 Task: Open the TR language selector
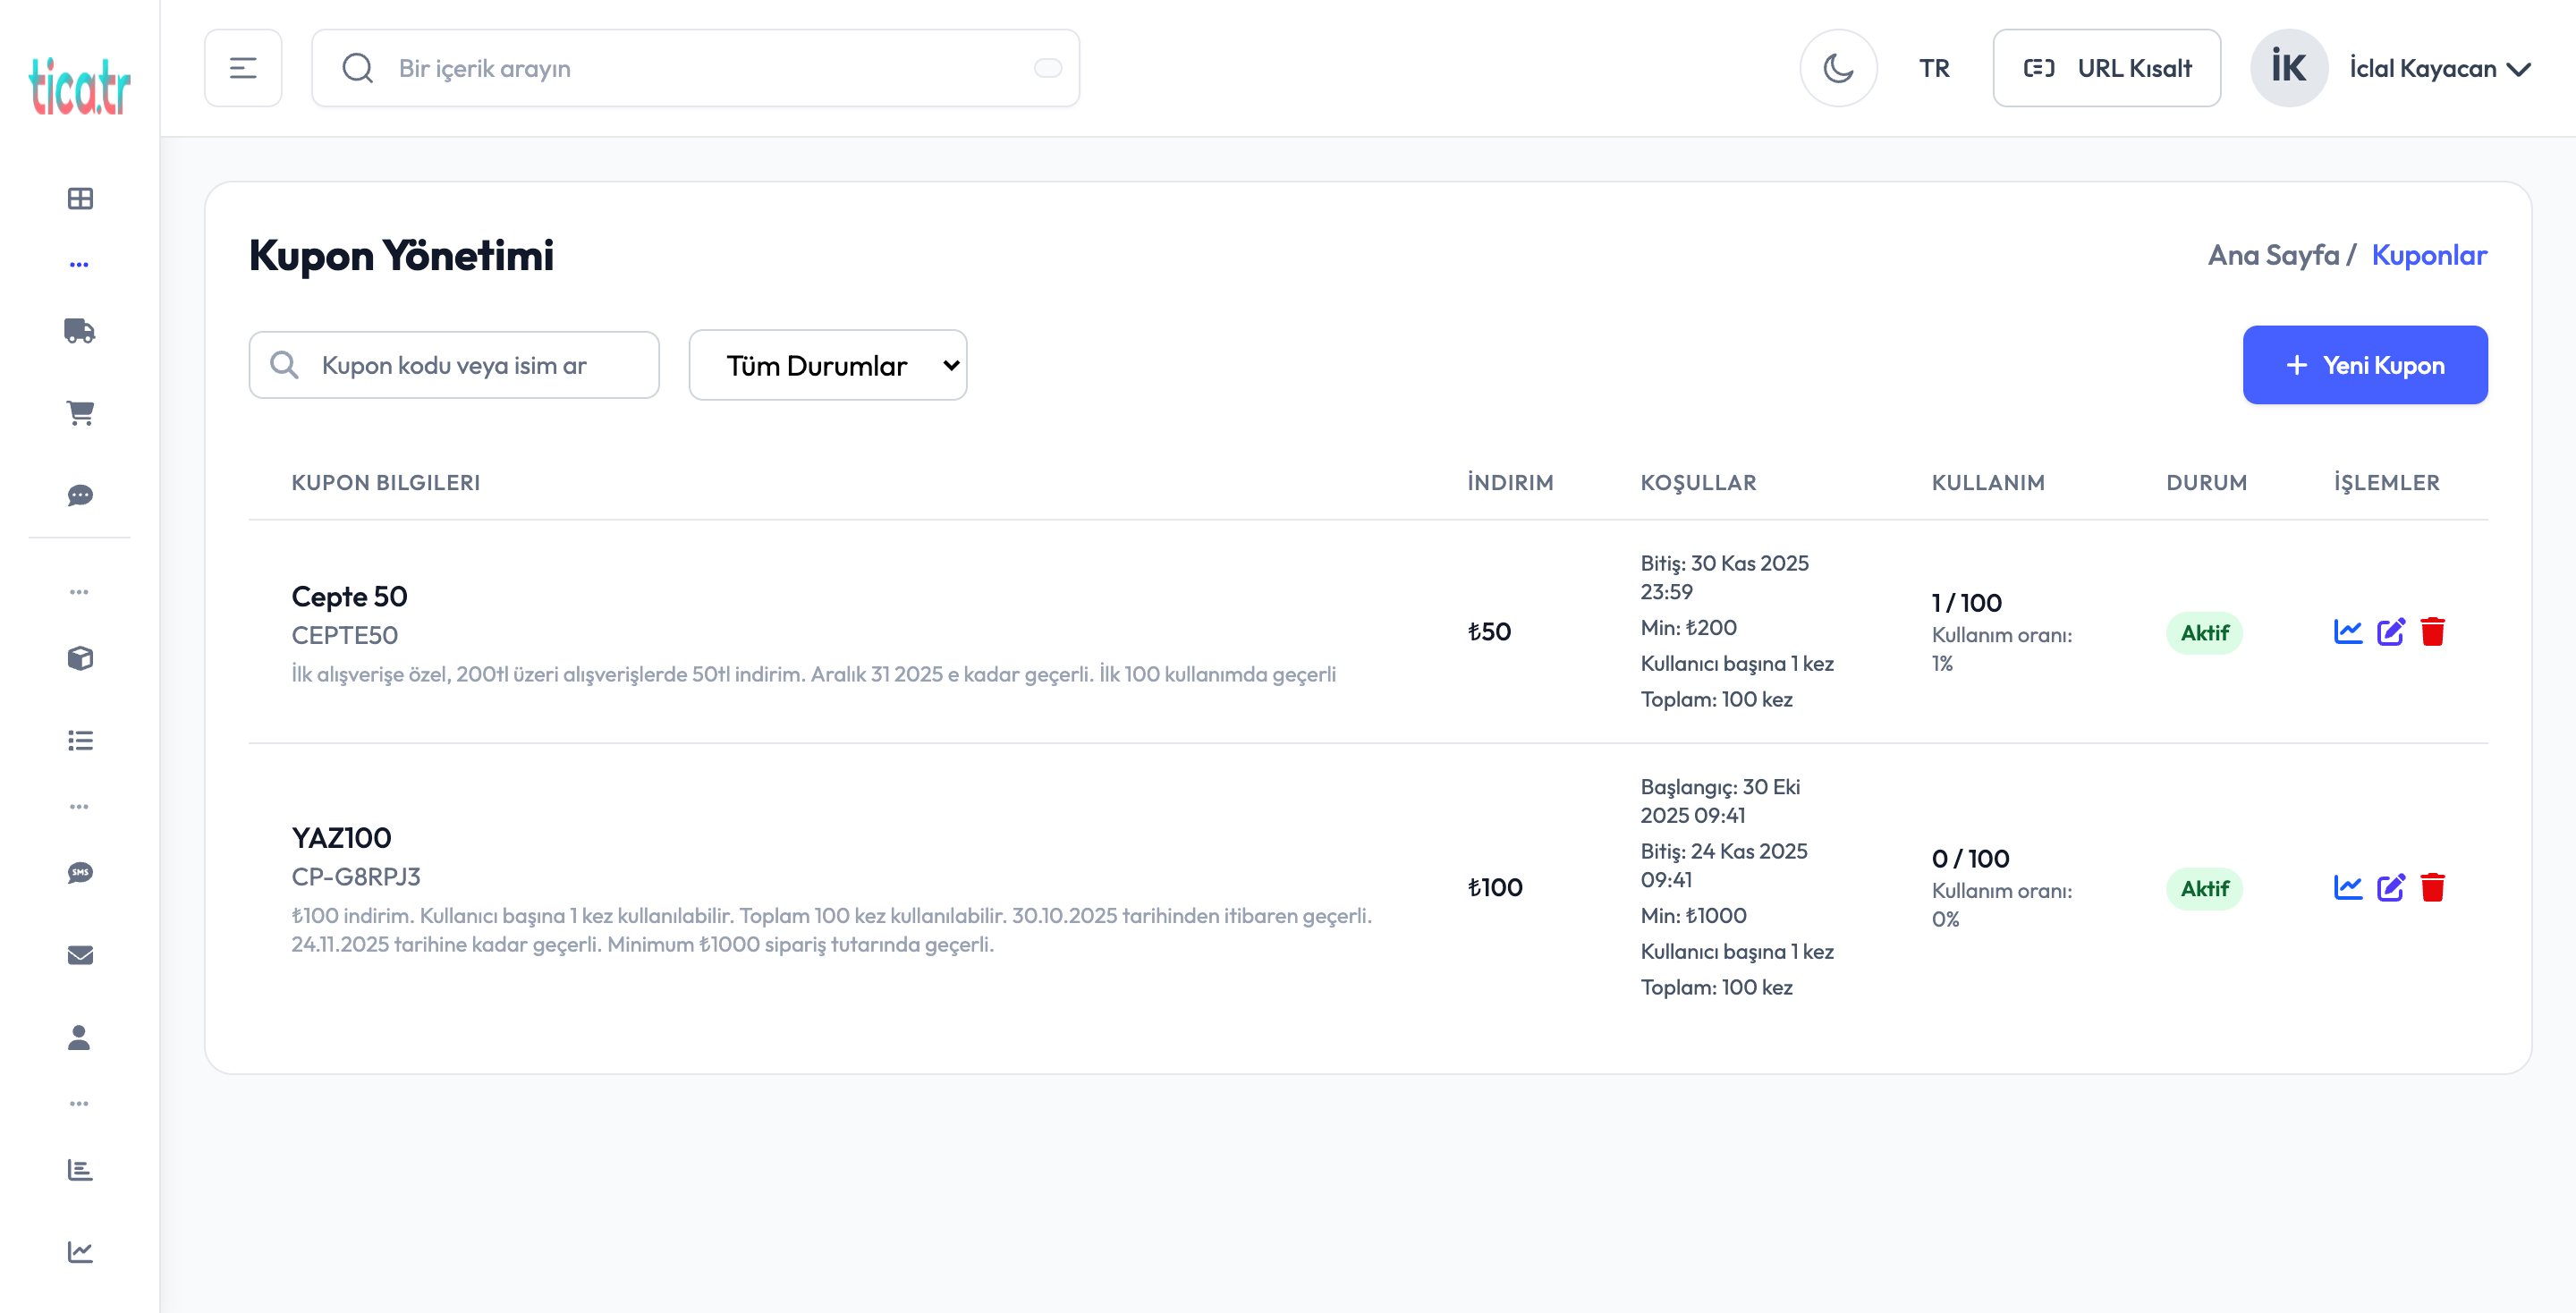coord(1933,68)
